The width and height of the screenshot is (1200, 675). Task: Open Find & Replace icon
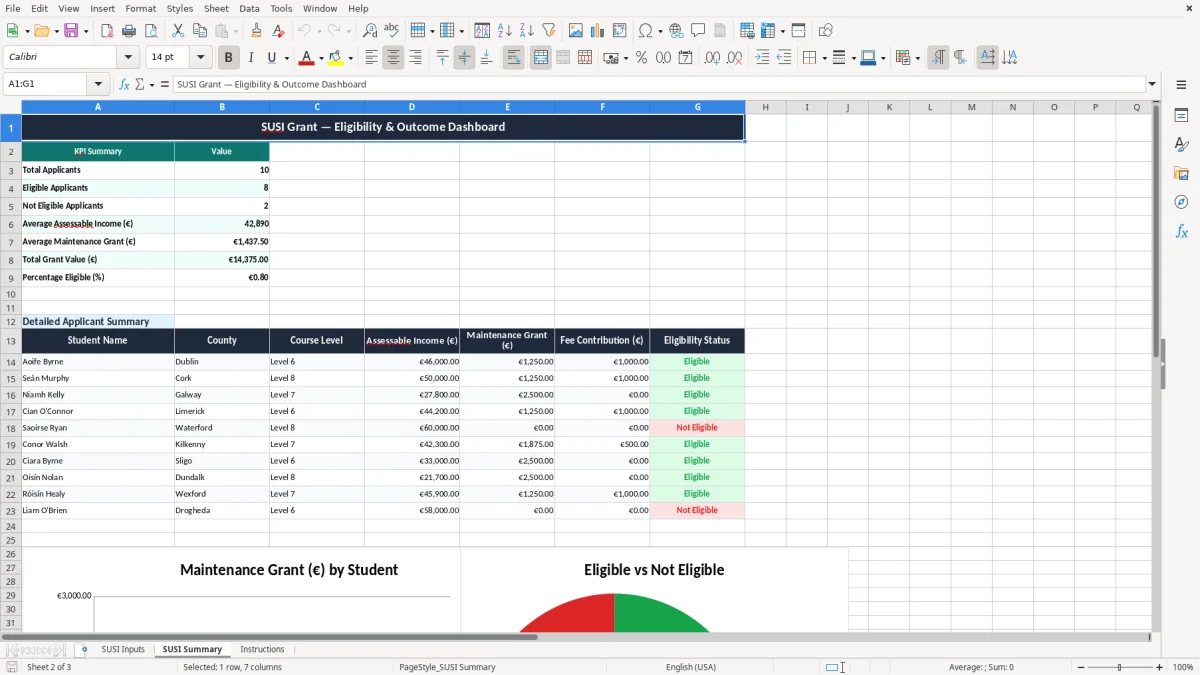[x=370, y=31]
